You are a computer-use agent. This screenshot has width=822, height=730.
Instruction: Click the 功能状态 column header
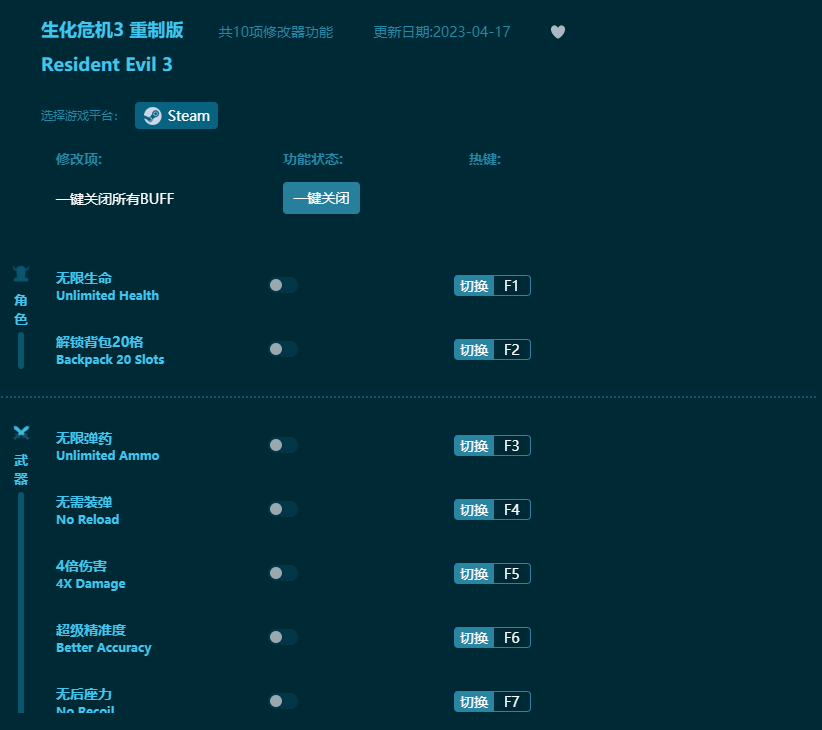click(x=313, y=159)
